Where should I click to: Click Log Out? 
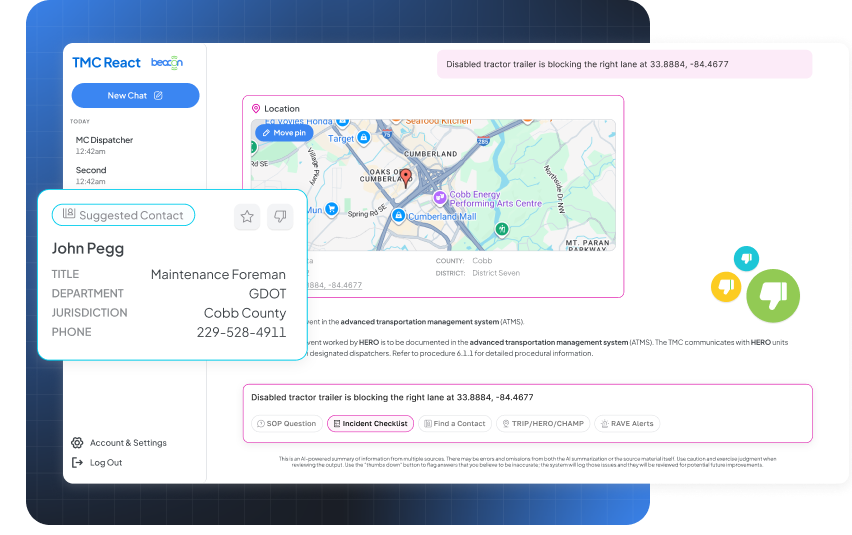click(x=97, y=463)
